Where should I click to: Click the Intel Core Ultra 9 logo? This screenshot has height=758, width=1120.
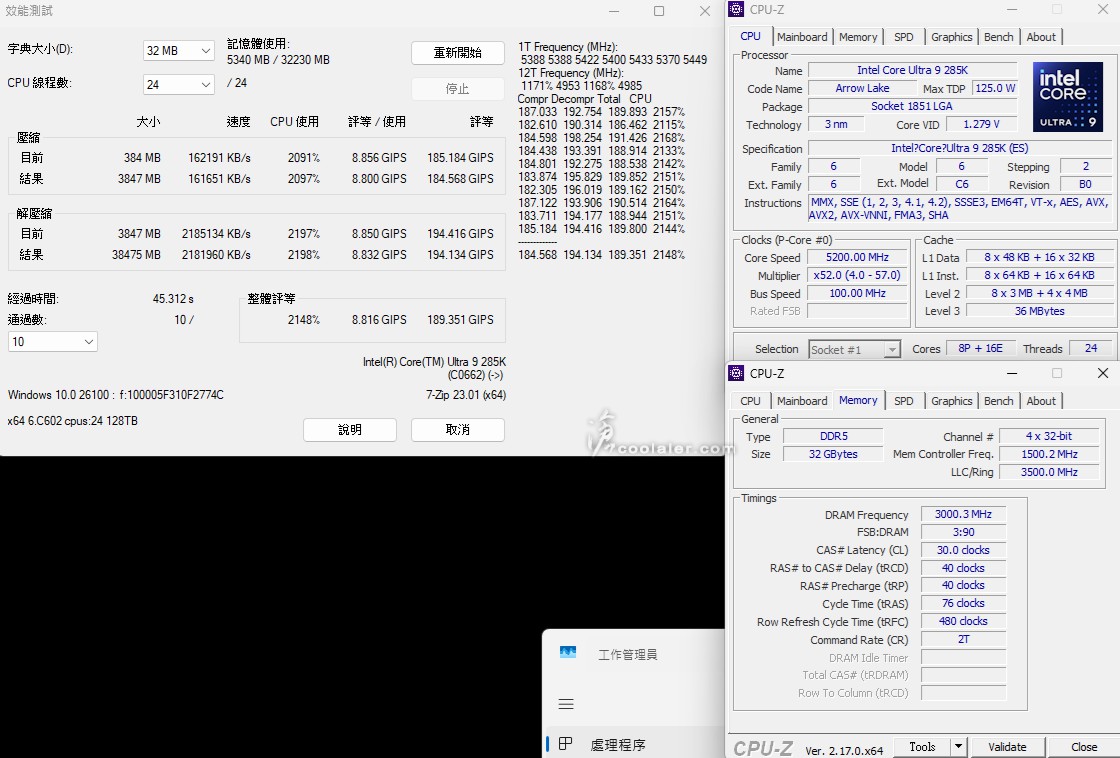tap(1068, 97)
